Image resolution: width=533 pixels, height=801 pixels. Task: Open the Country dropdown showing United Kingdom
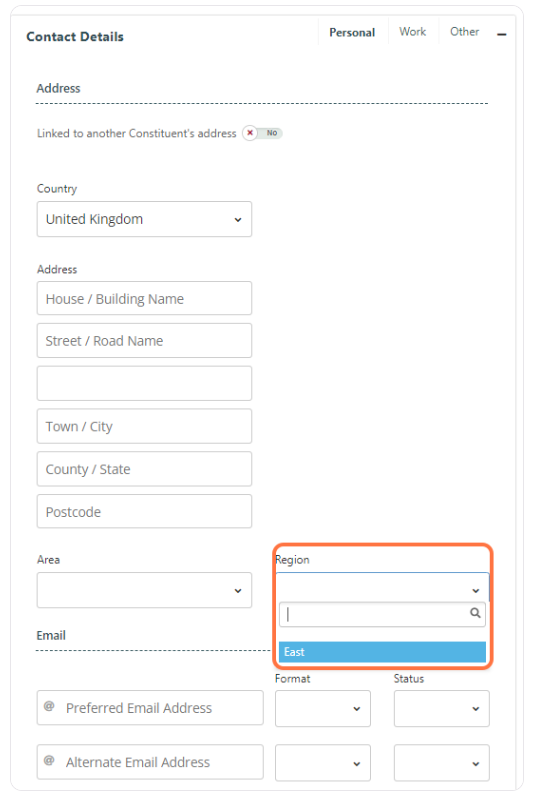[x=144, y=219]
